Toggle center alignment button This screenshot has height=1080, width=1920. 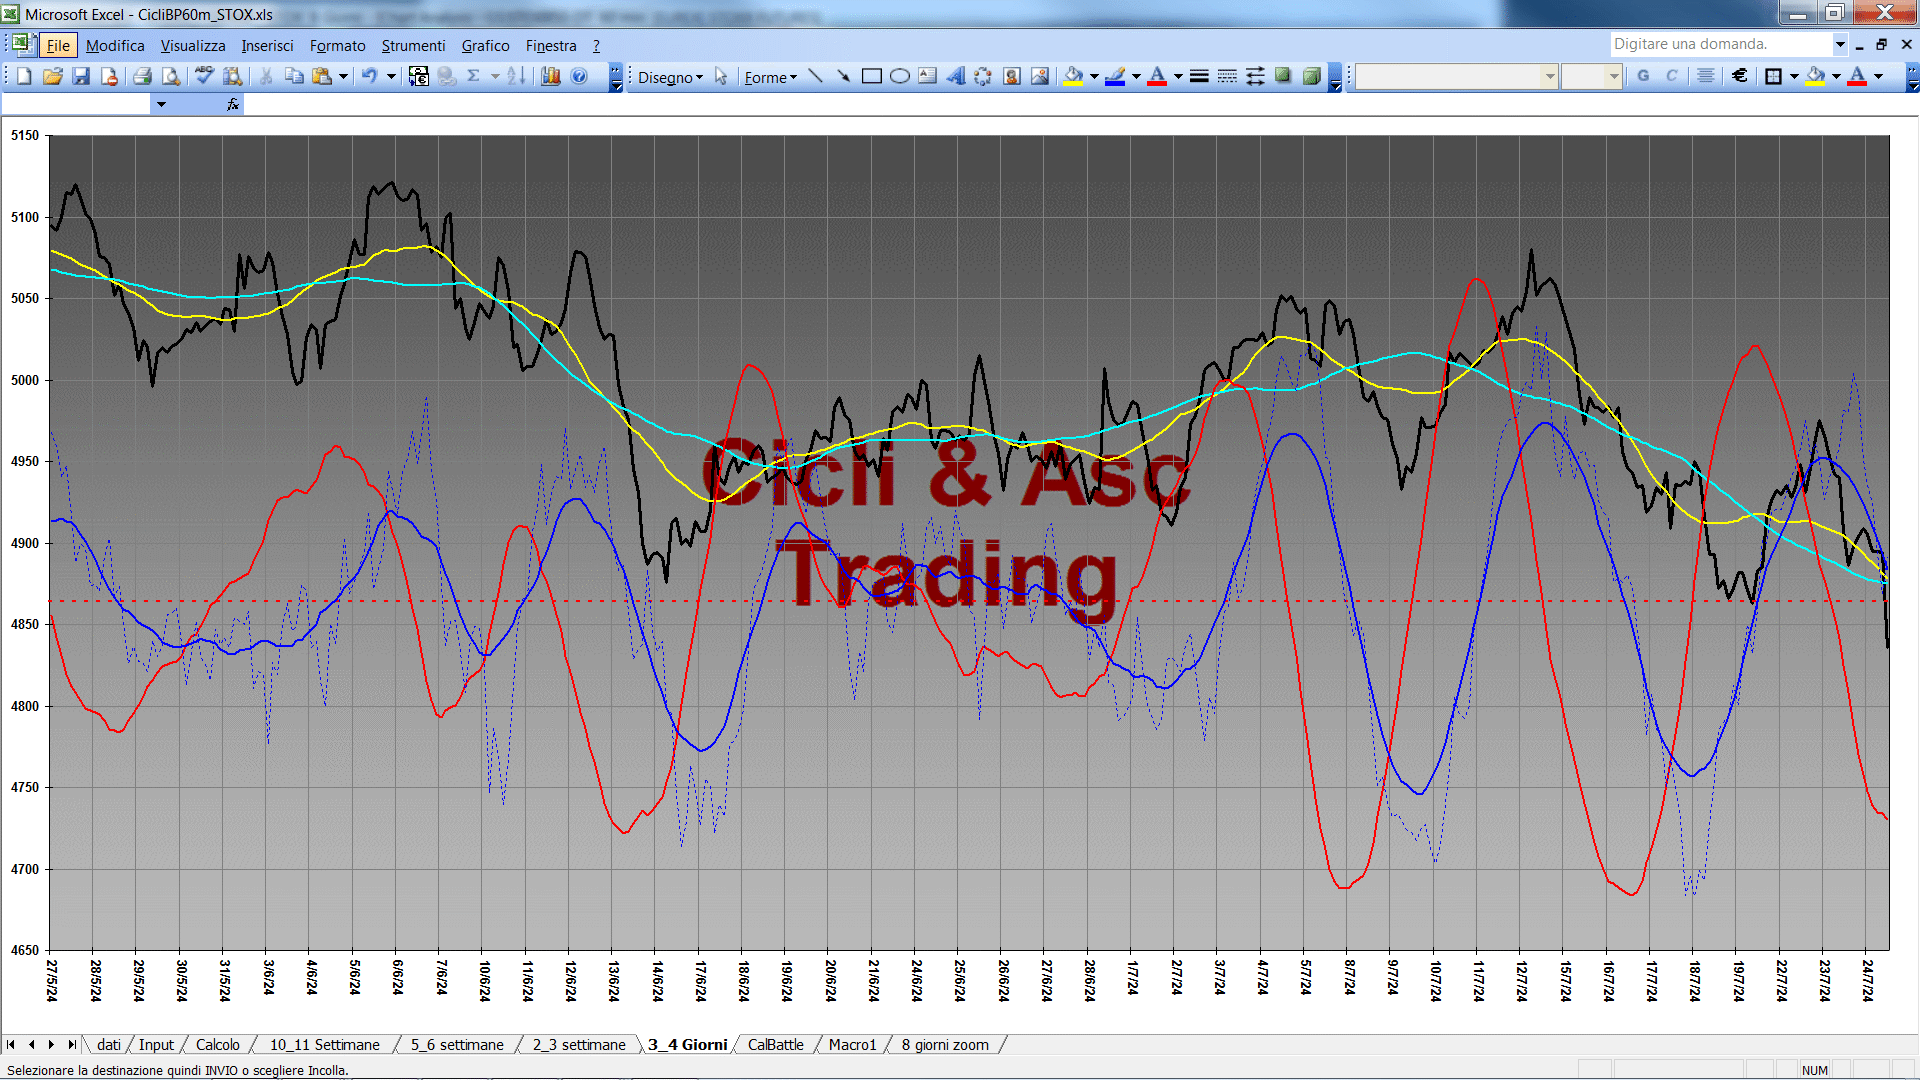tap(1706, 76)
